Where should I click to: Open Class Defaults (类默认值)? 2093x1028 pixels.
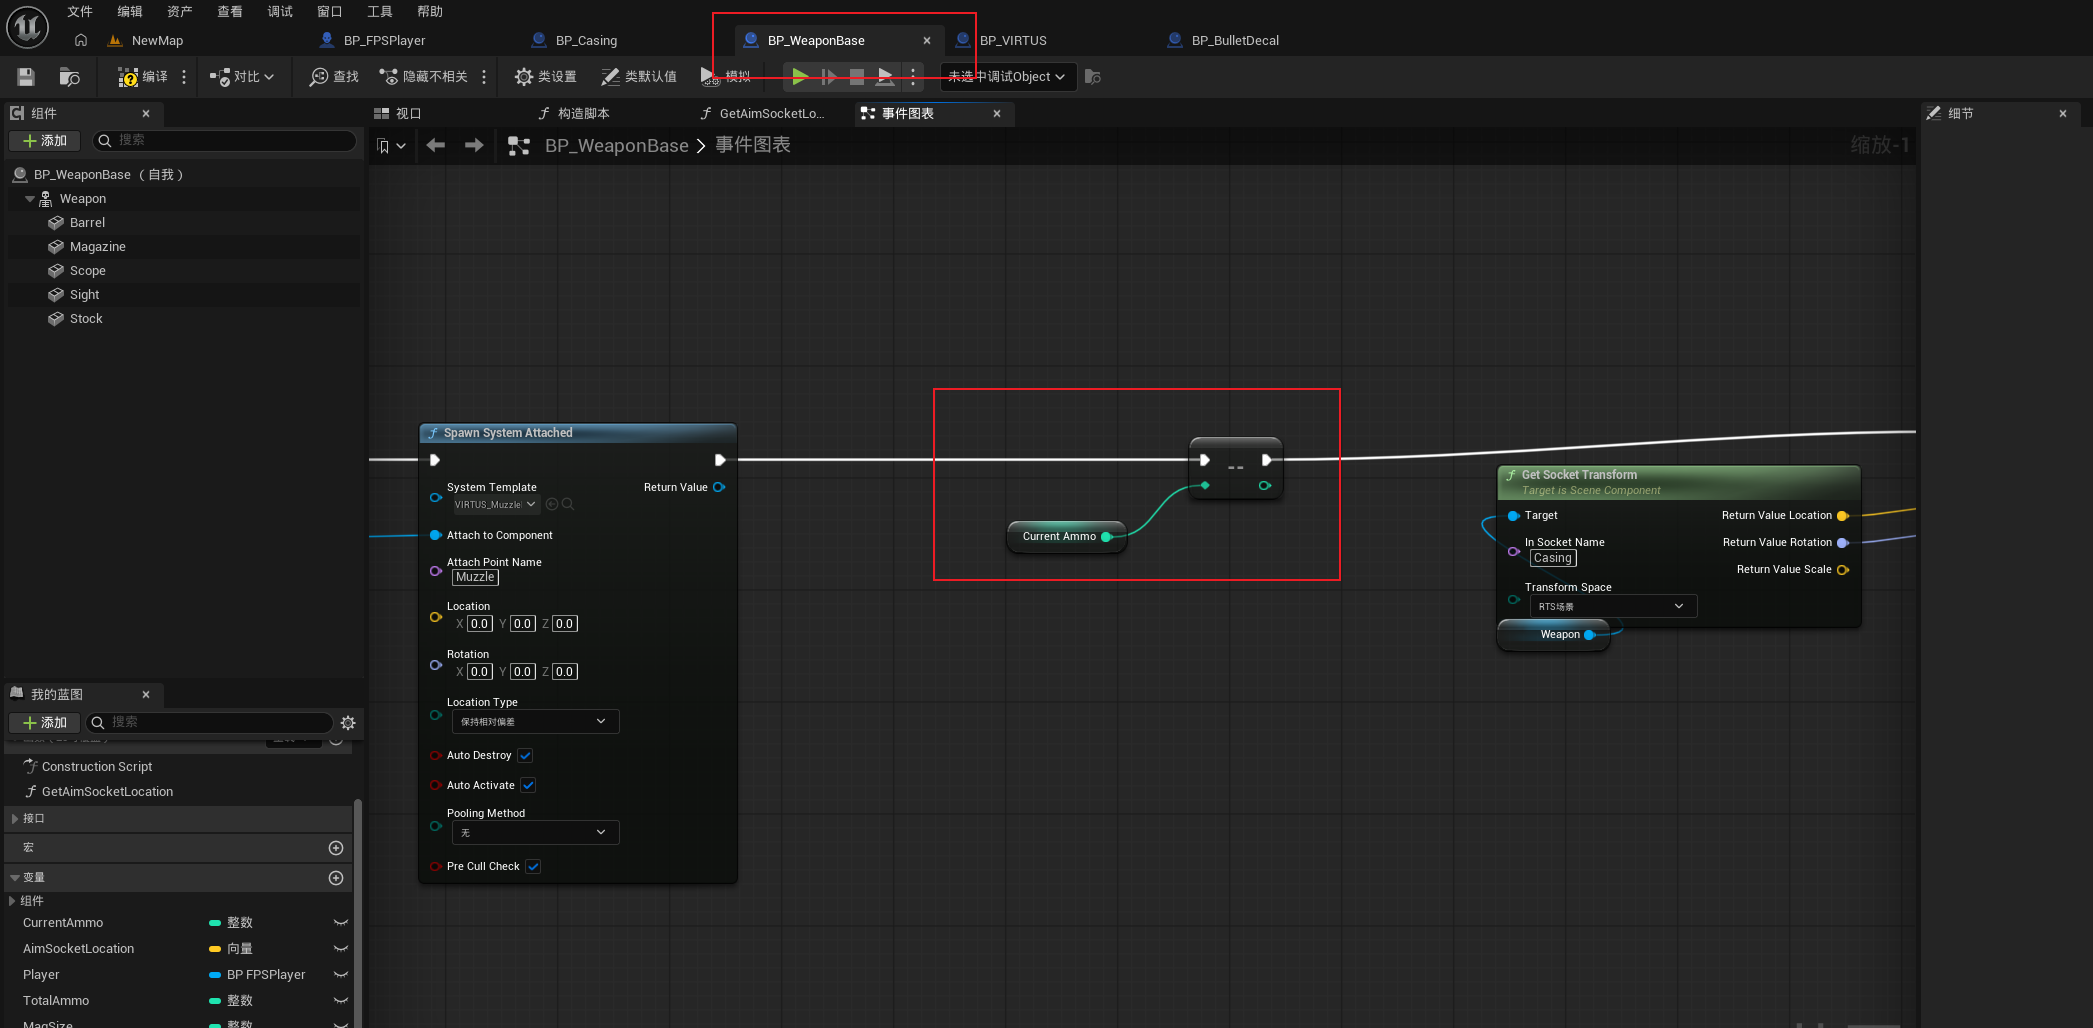639,77
